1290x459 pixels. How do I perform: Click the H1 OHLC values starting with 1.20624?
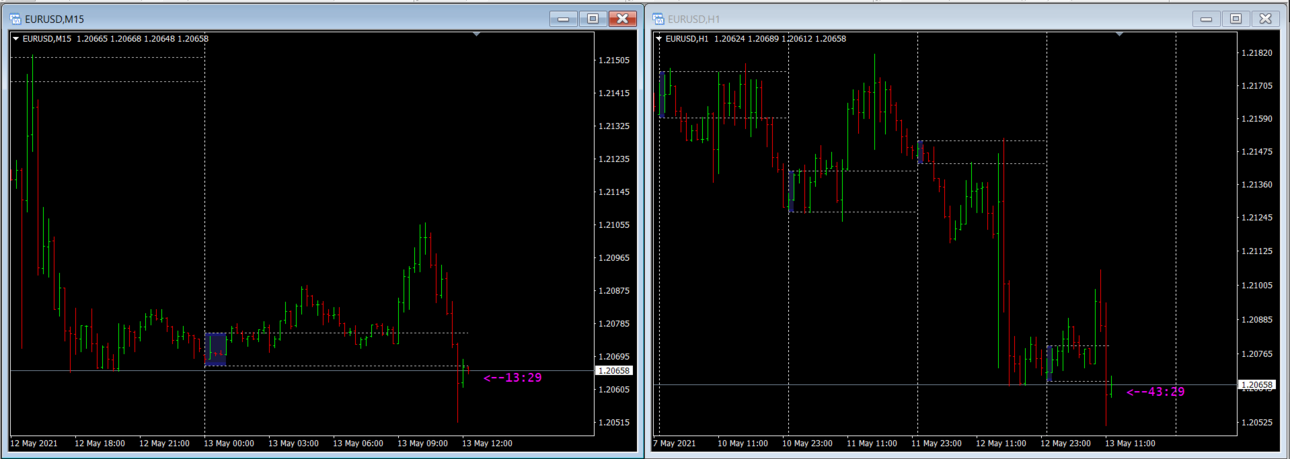[x=780, y=39]
